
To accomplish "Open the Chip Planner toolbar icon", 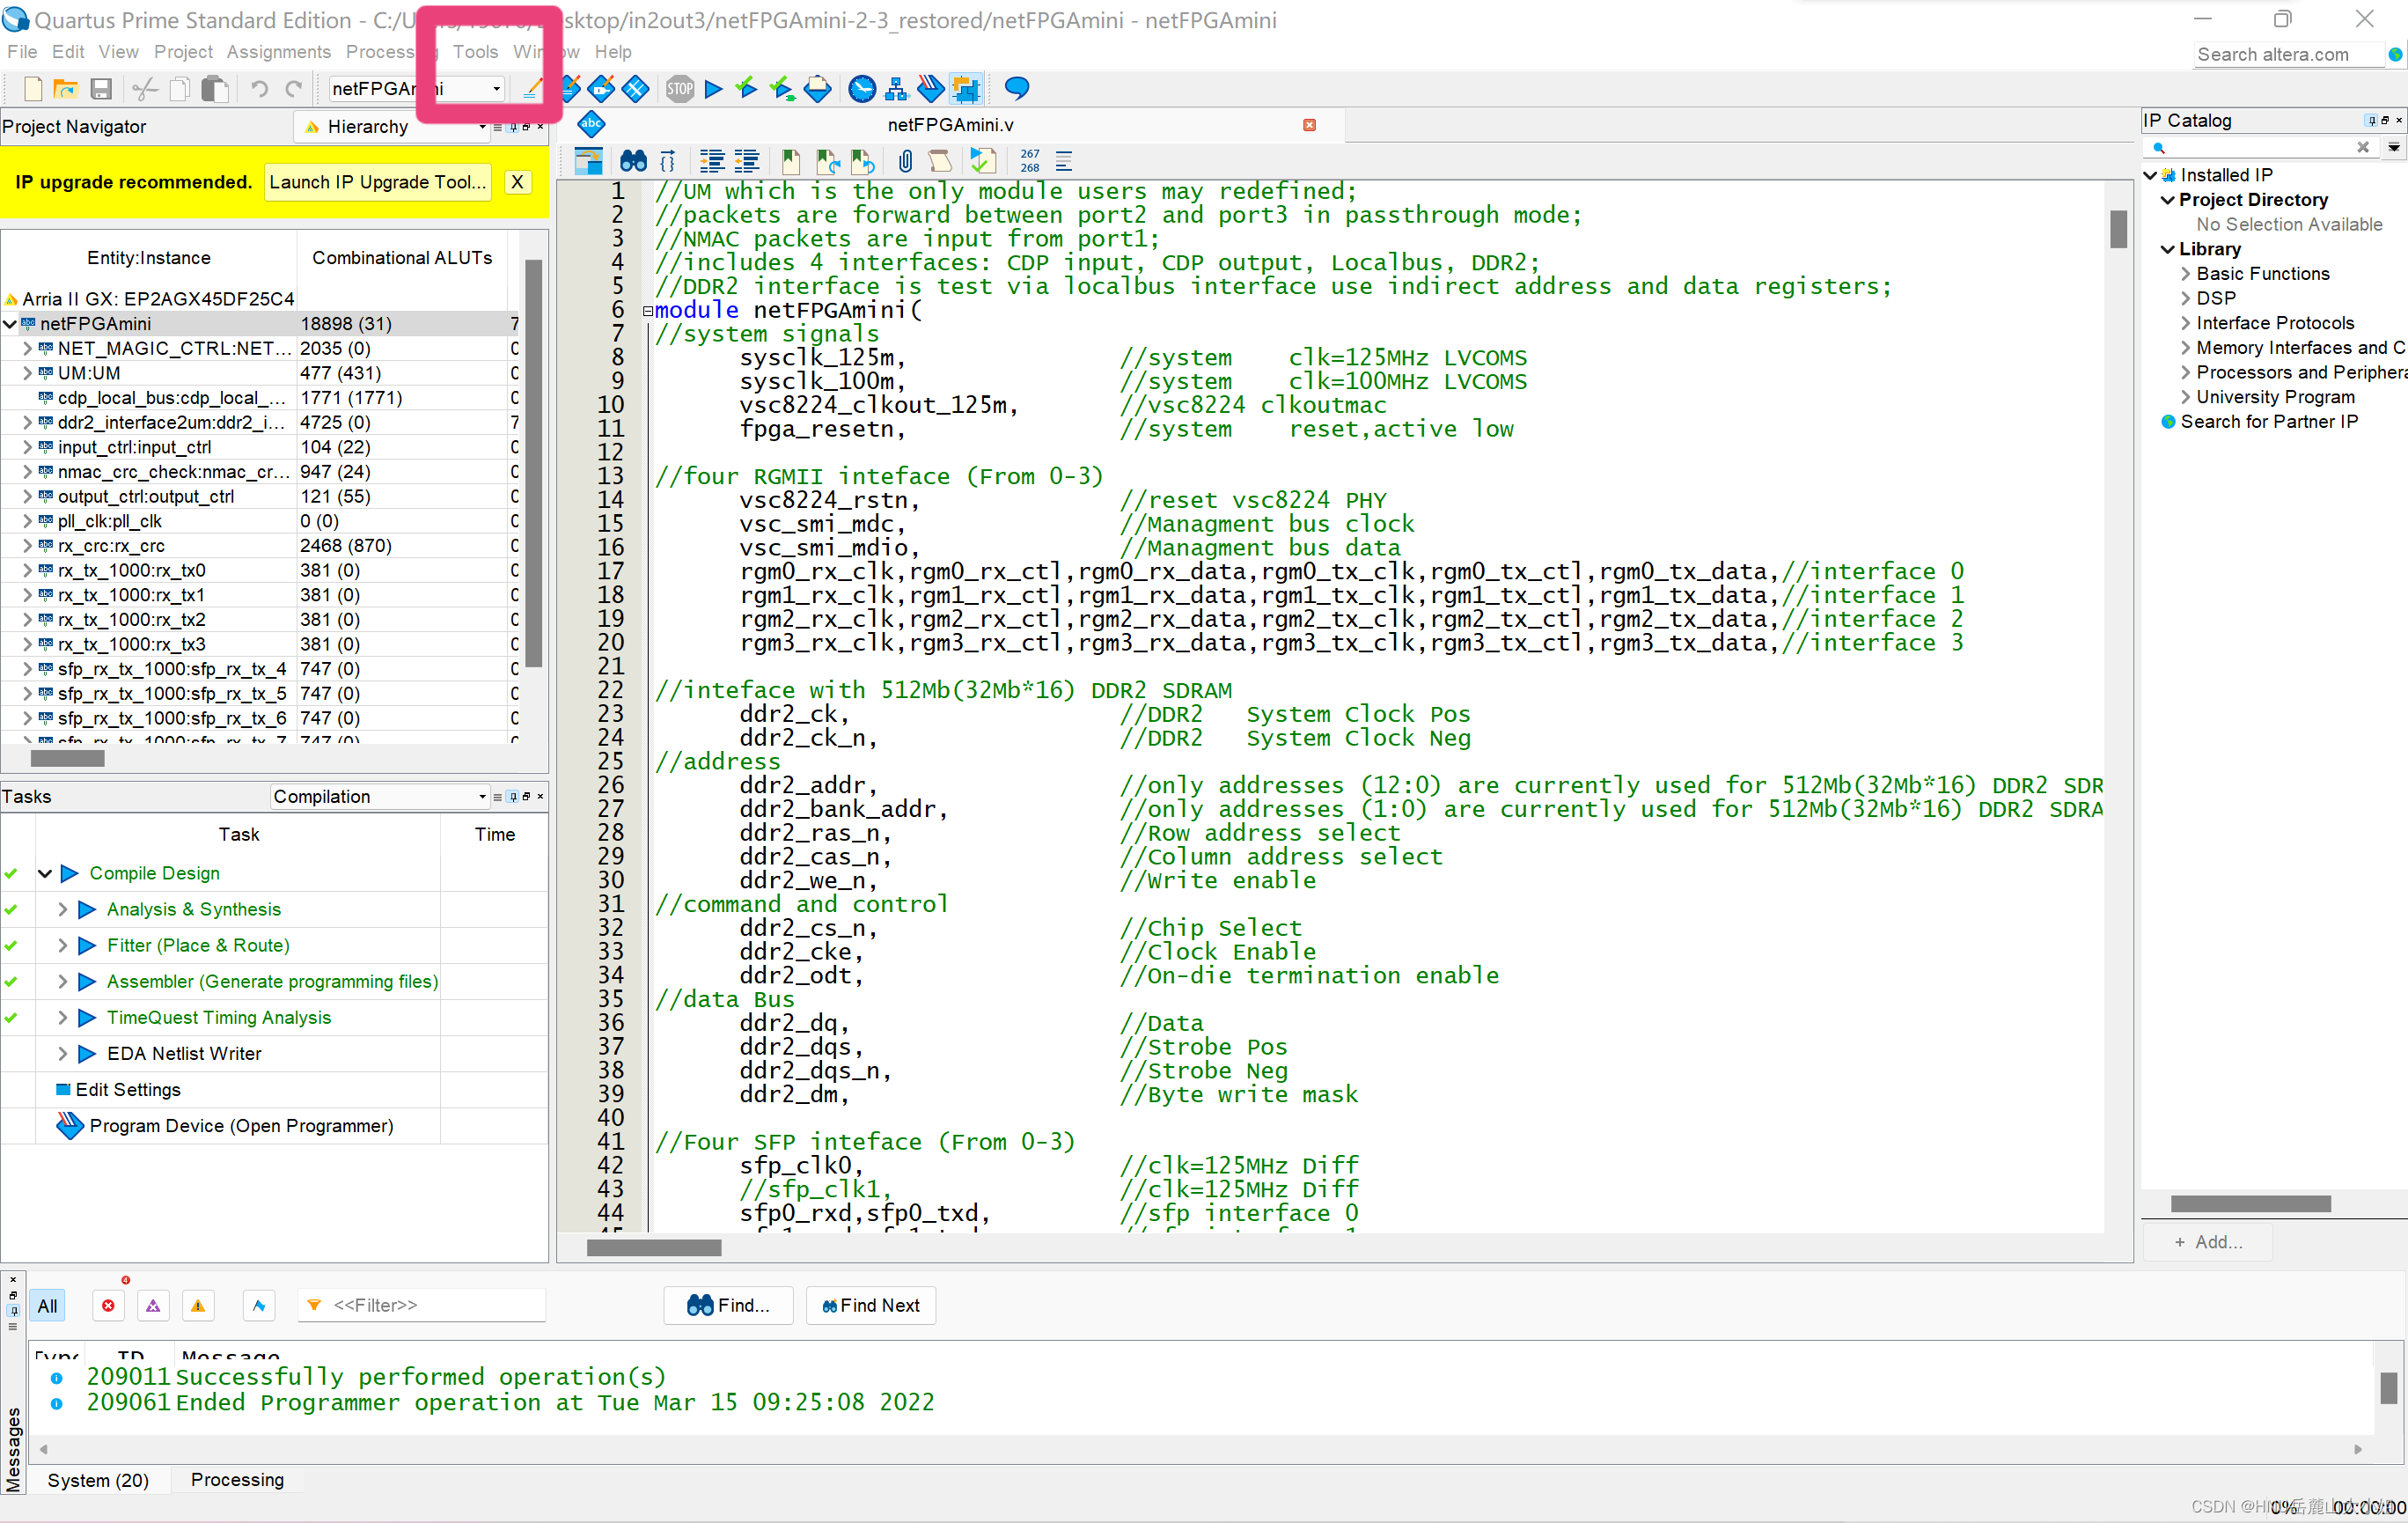I will [x=965, y=89].
